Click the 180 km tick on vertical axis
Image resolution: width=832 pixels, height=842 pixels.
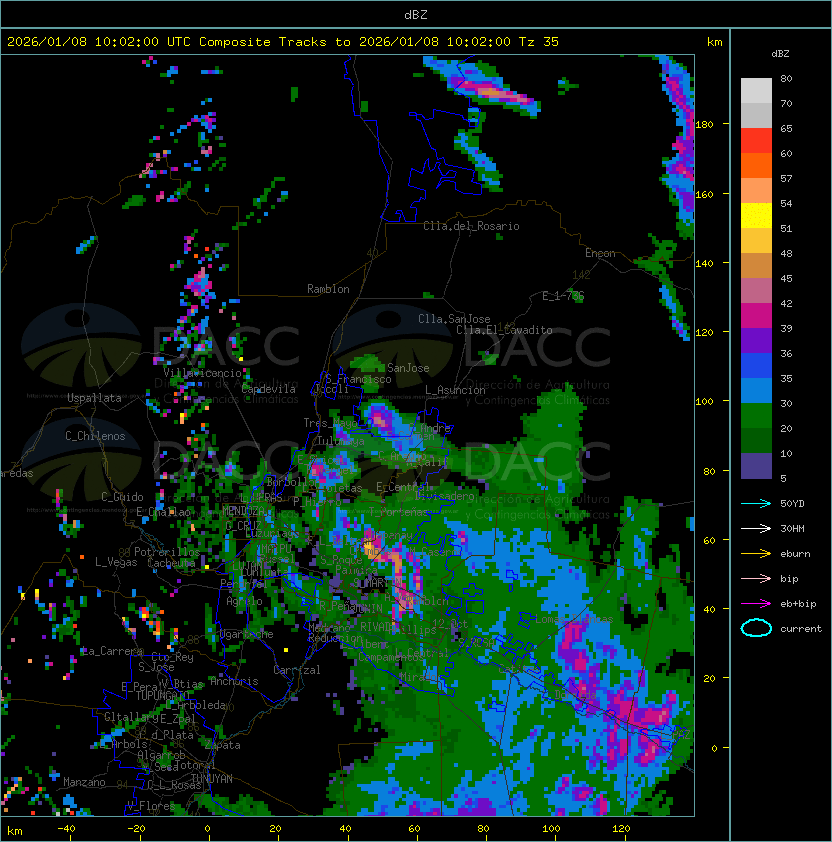point(704,125)
